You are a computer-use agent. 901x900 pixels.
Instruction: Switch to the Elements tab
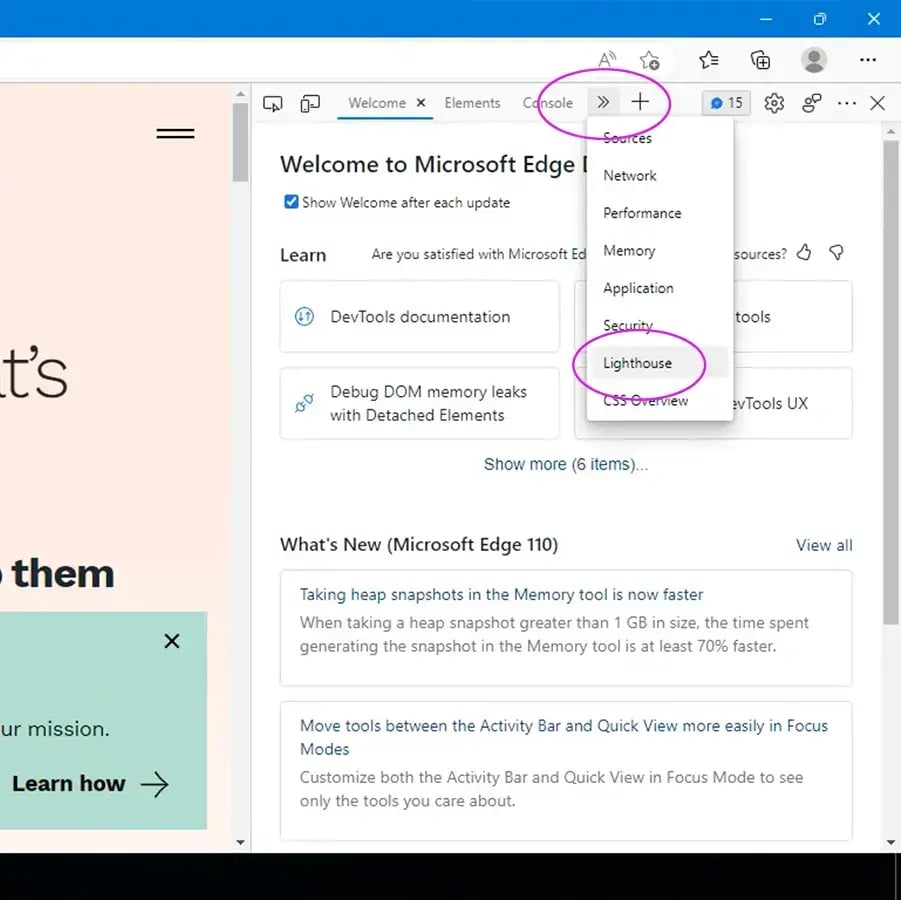[x=472, y=103]
